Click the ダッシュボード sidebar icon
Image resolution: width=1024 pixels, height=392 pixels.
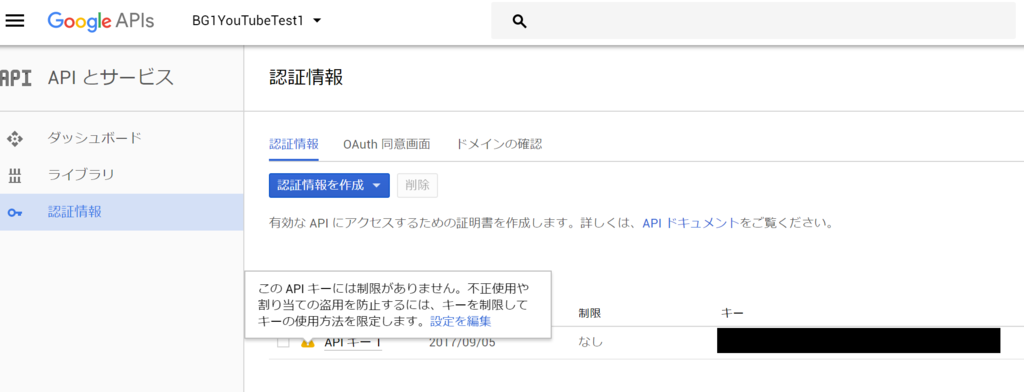[14, 139]
